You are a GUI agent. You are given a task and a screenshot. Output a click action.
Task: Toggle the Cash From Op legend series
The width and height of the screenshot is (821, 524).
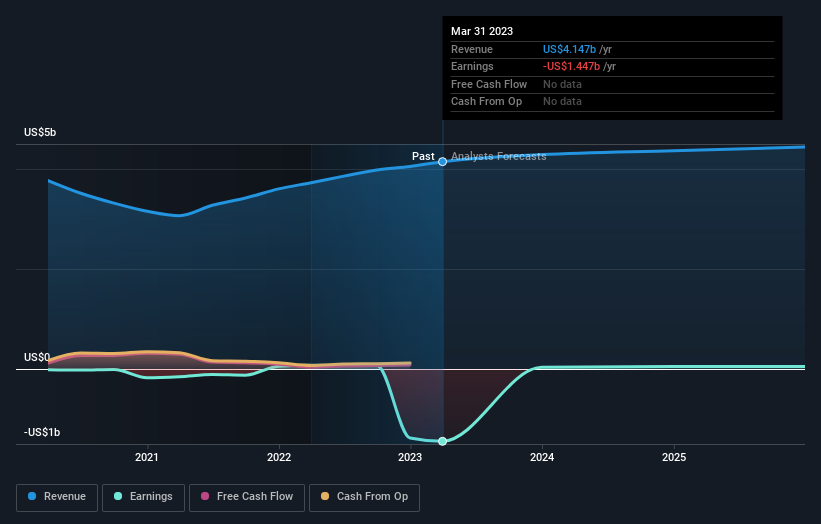coord(364,497)
